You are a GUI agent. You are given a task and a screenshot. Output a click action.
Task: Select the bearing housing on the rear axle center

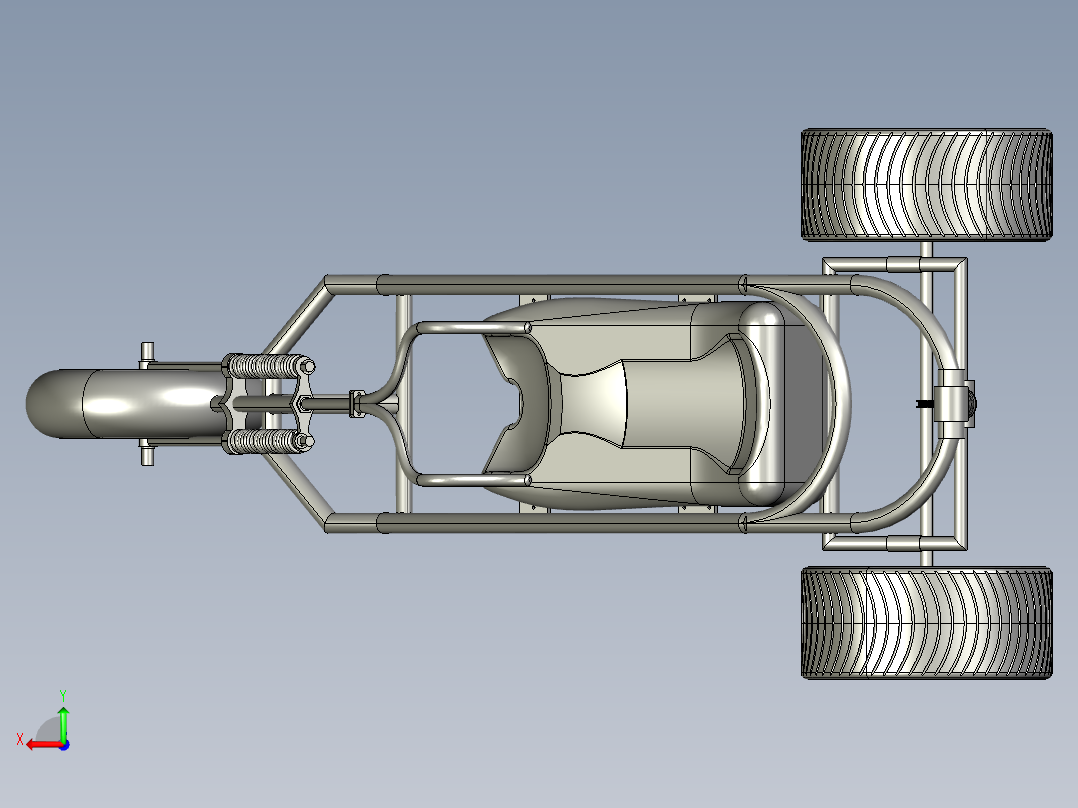(x=954, y=404)
